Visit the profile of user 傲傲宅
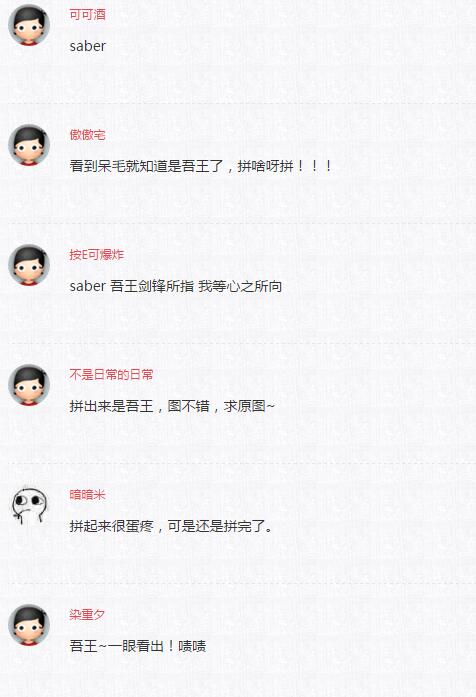 88,135
